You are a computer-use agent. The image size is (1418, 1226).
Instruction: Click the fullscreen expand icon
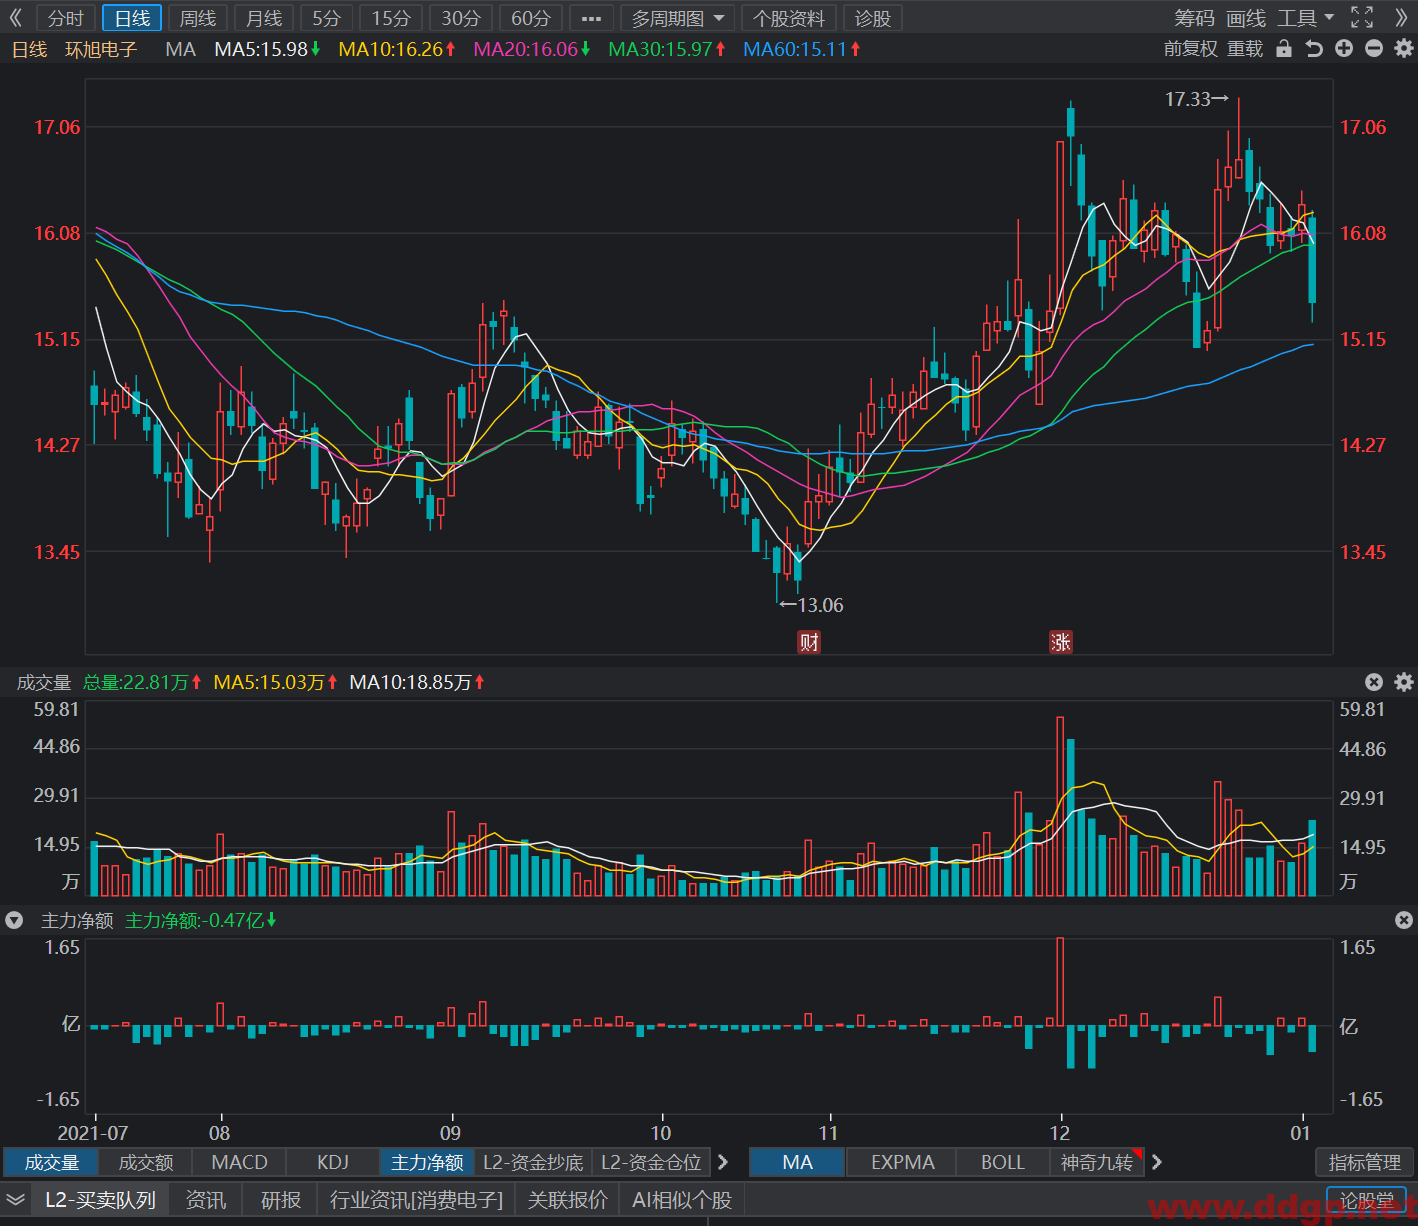pos(1362,17)
